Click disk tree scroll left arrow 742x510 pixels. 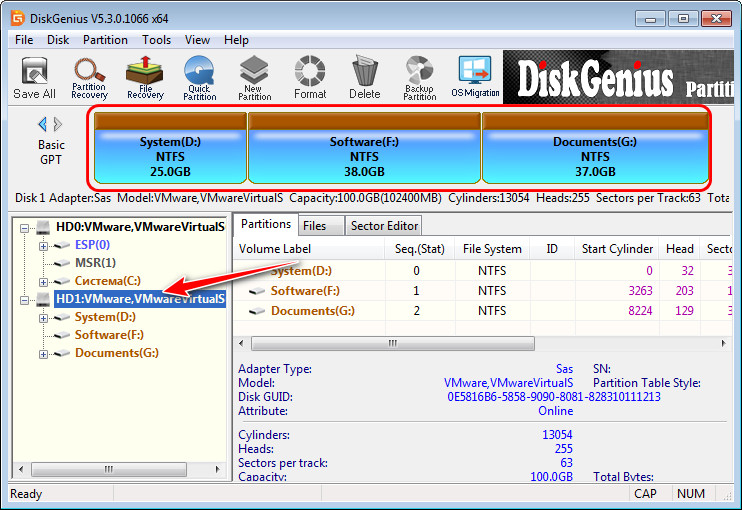click(21, 469)
